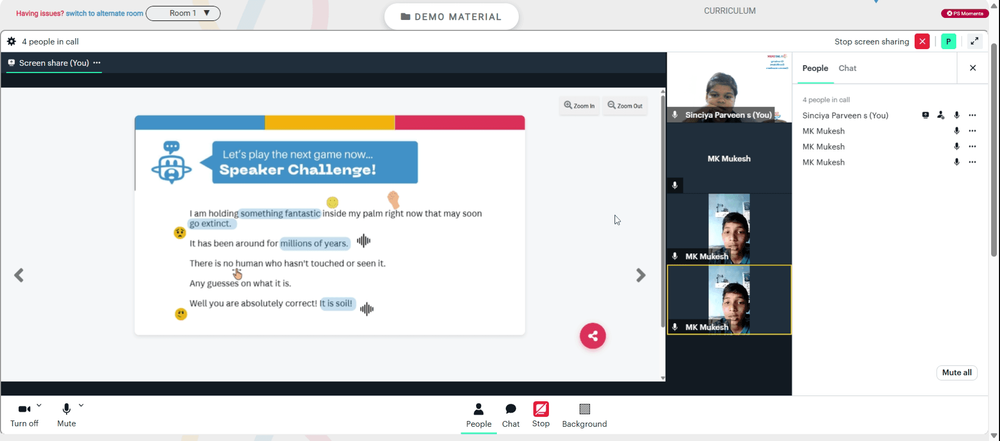This screenshot has height=441, width=1000.
Task: Select the People tab in side panel
Action: [x=815, y=68]
